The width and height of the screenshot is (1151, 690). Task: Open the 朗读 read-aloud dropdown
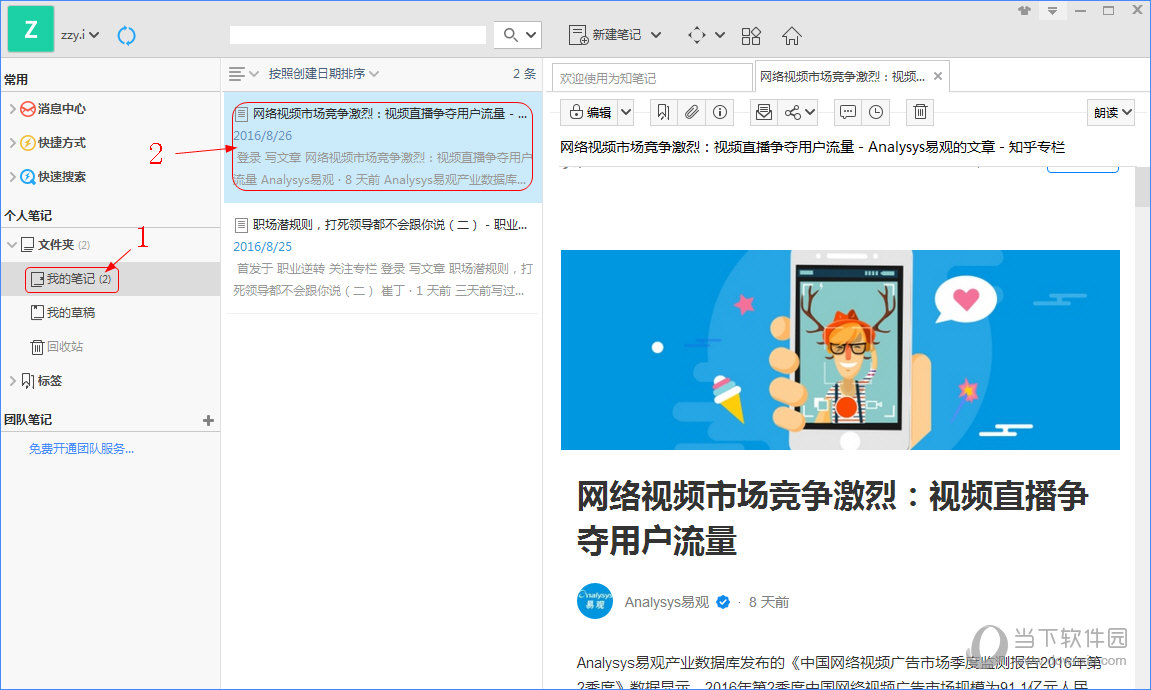(x=1110, y=112)
